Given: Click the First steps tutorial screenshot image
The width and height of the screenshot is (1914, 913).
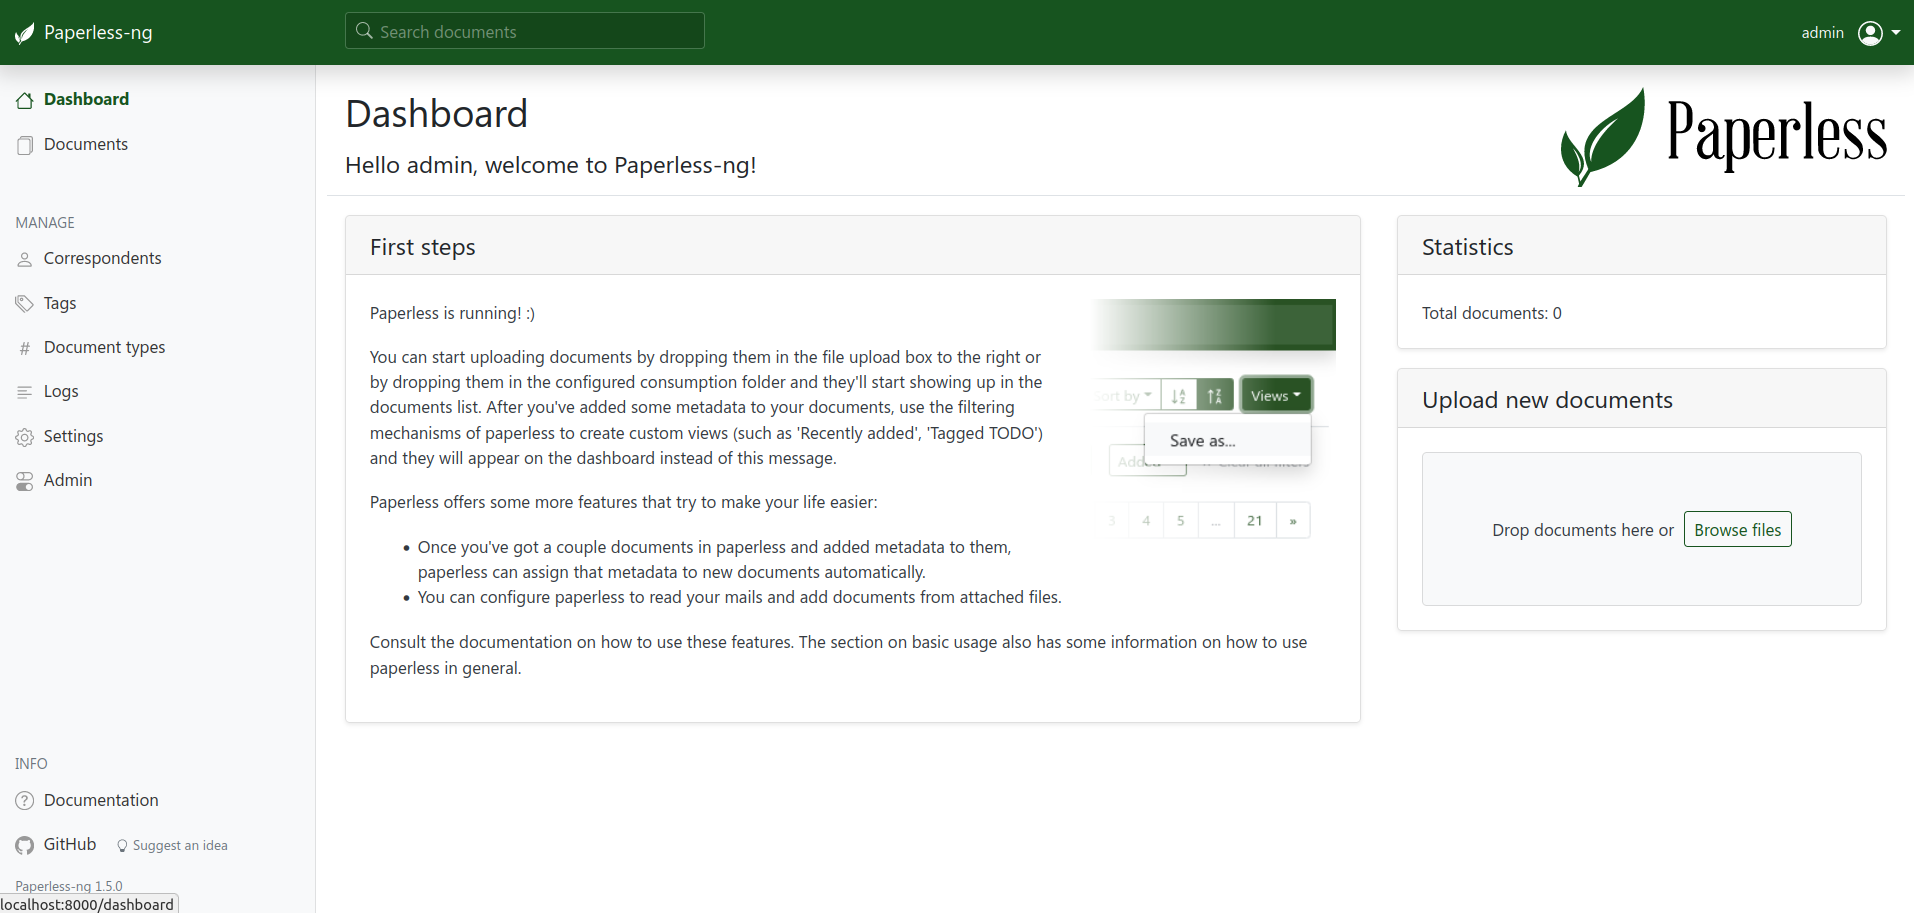Looking at the screenshot, I should [1214, 420].
